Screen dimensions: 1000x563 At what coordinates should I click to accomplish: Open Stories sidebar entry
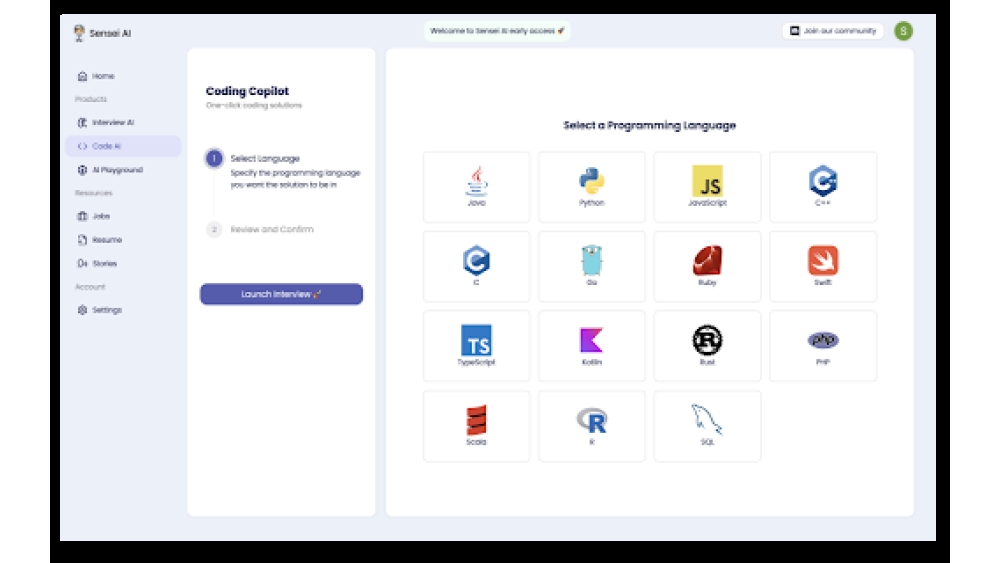pos(123,263)
